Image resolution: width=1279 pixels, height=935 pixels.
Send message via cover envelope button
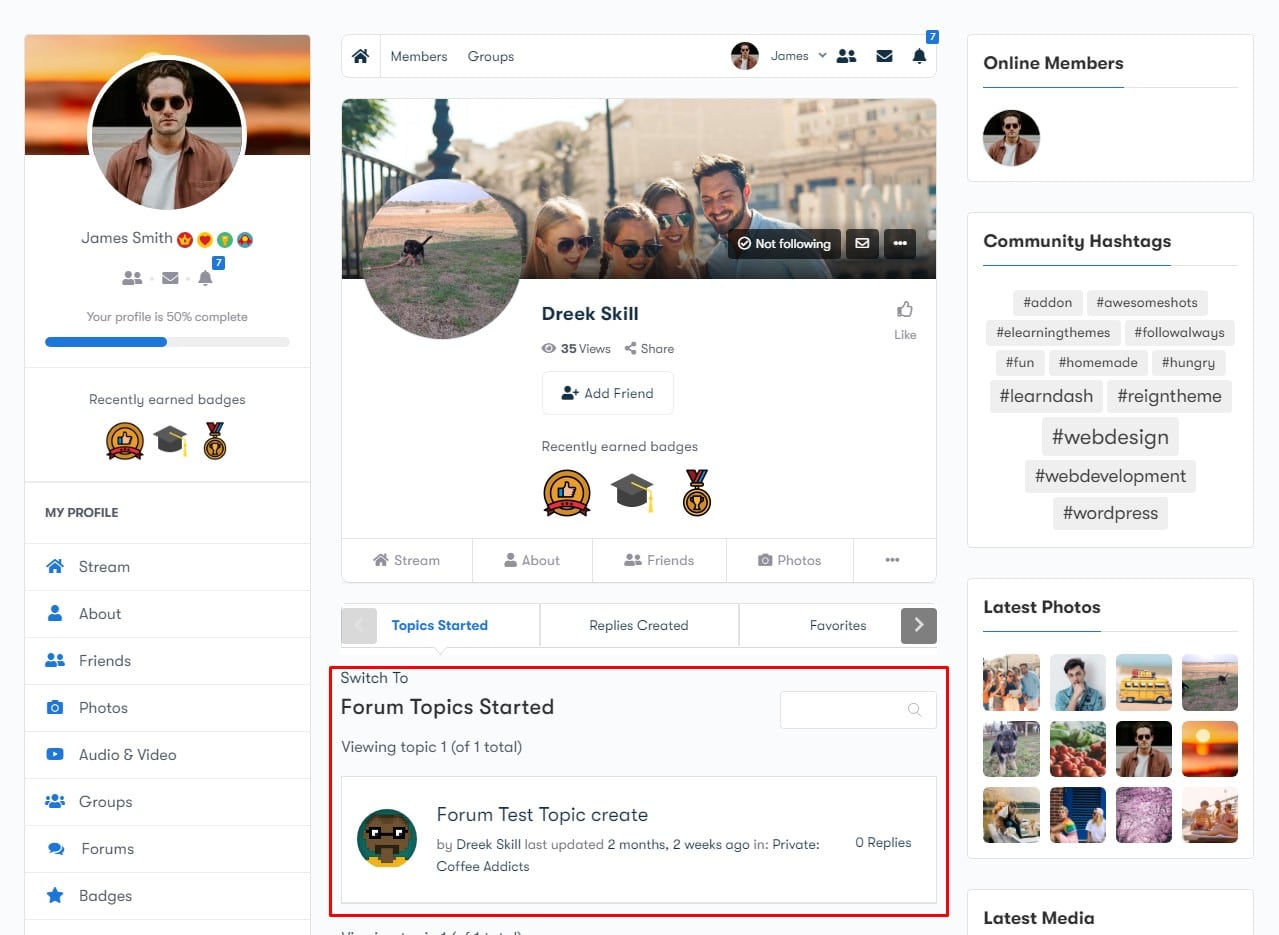[x=862, y=243]
